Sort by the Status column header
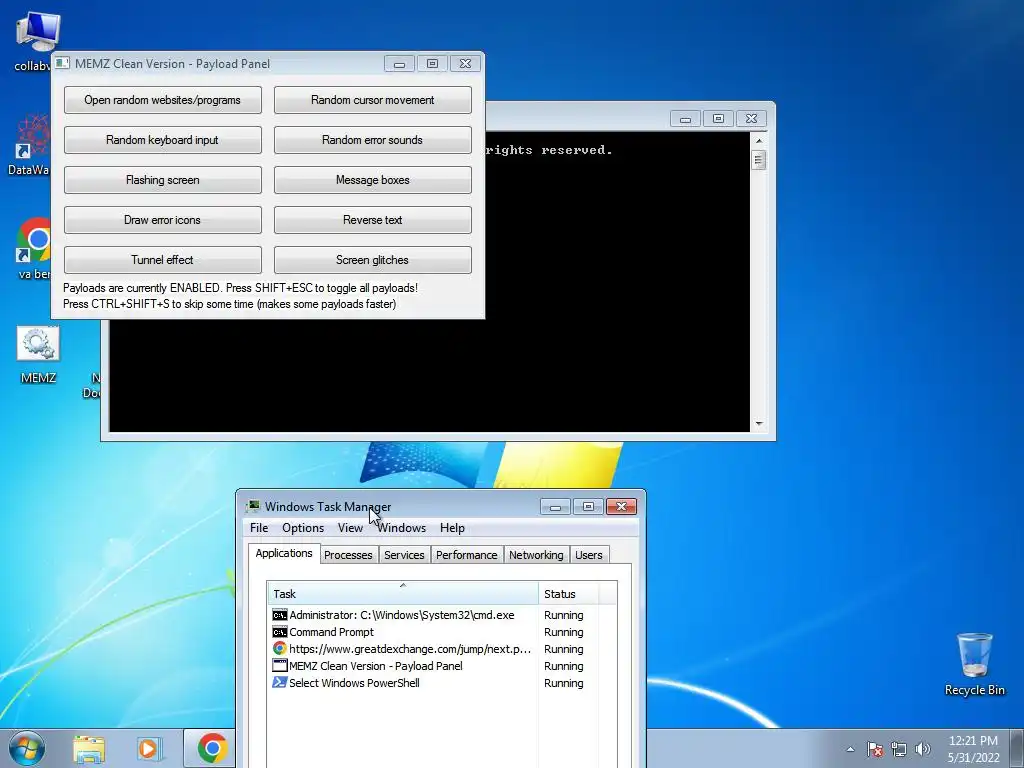 click(568, 594)
